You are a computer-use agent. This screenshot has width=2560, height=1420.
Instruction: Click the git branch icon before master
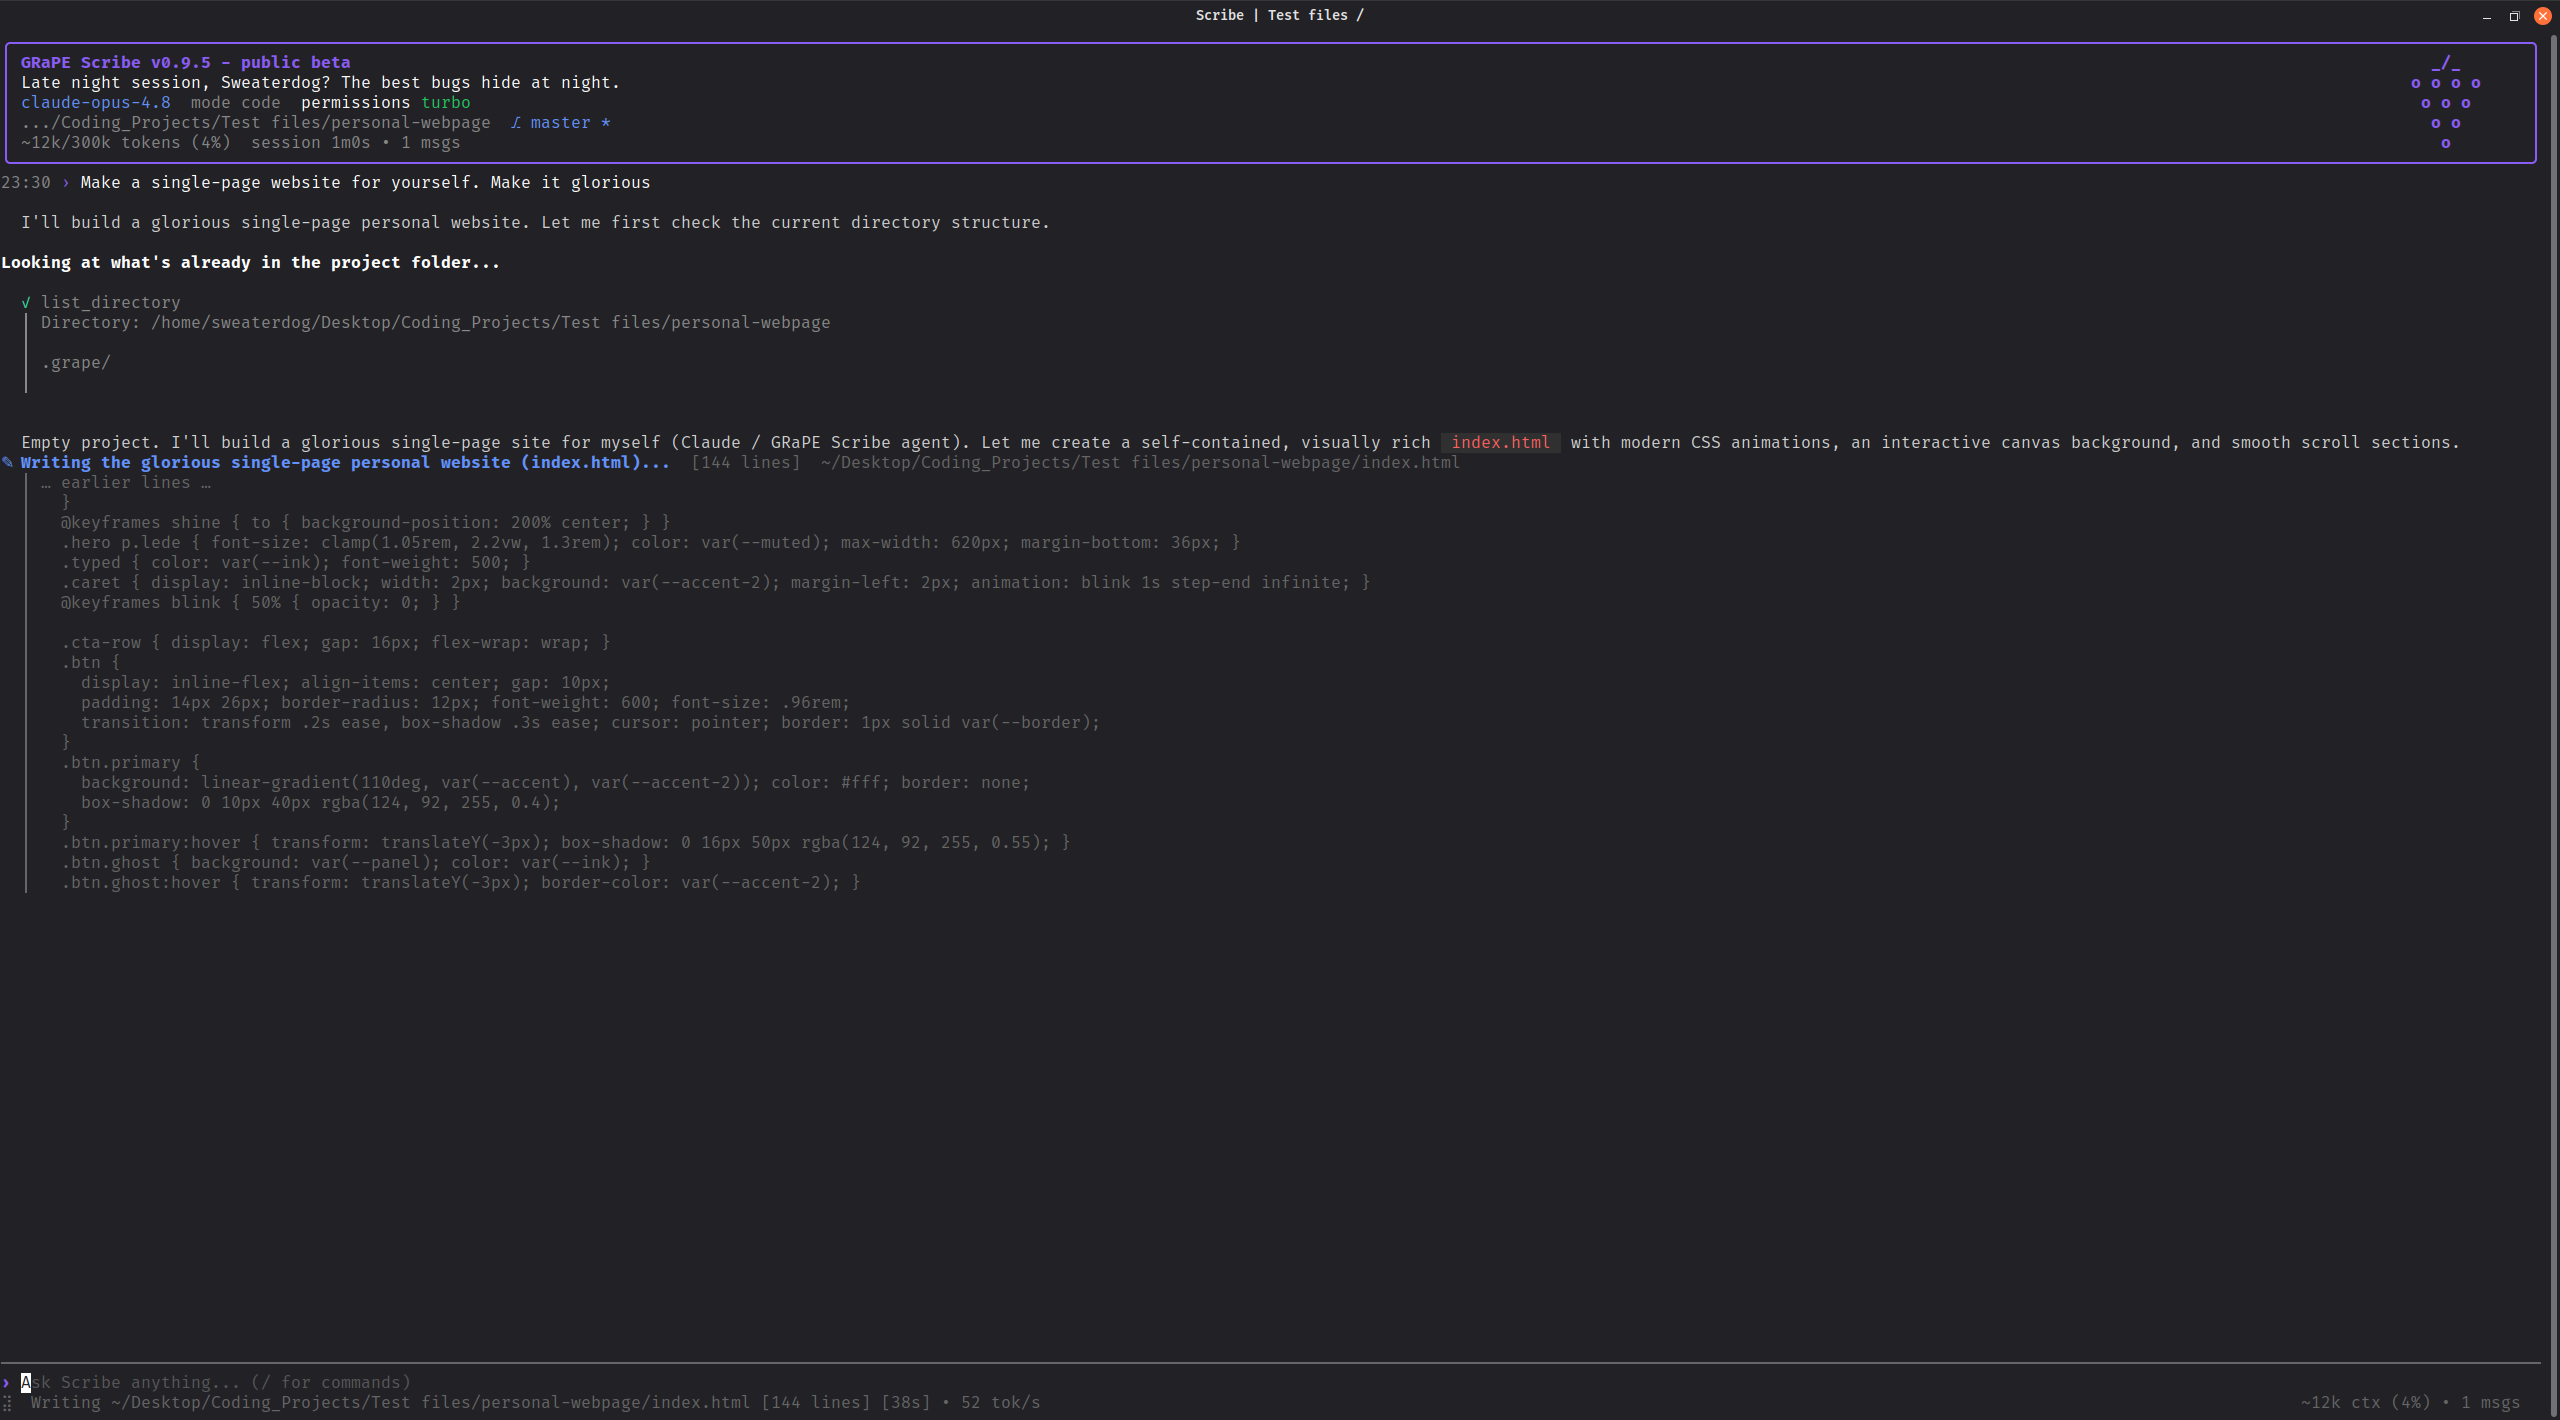click(516, 122)
